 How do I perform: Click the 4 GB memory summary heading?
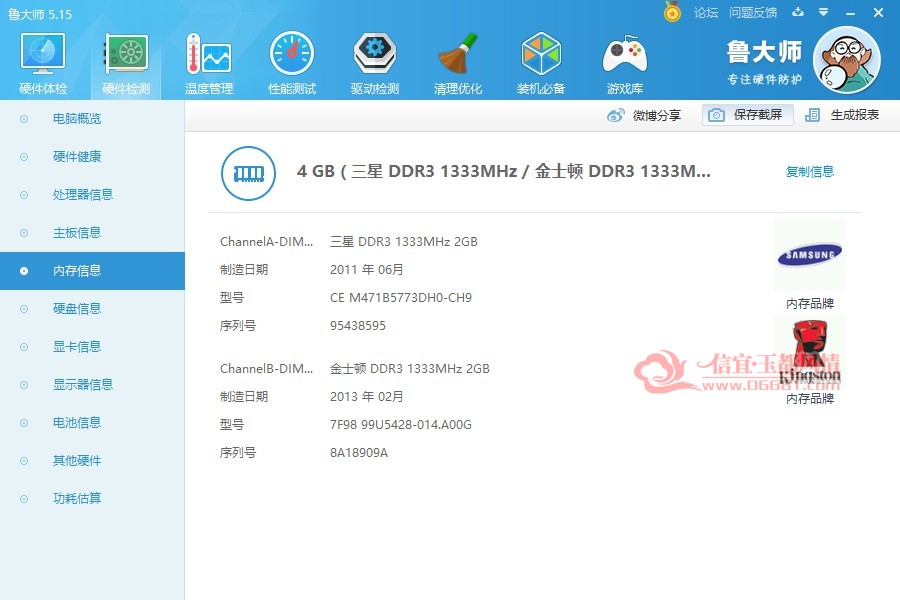coord(503,171)
